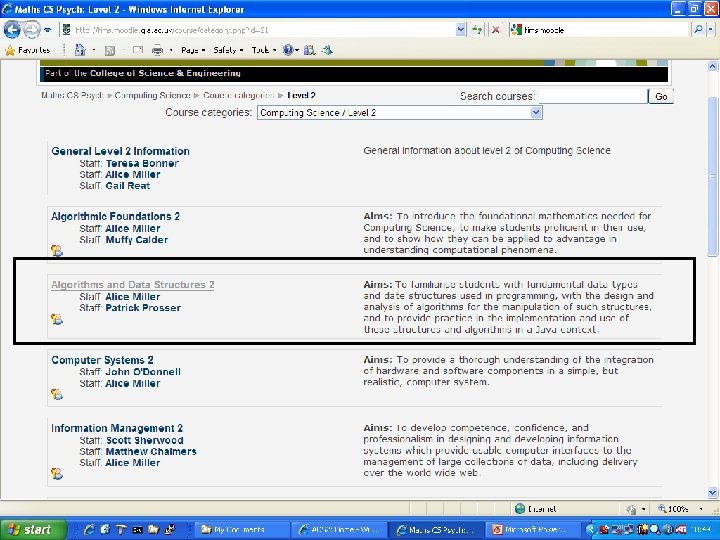Viewport: 720px width, 540px height.
Task: Click the RSS feeds icon
Action: coord(110,51)
